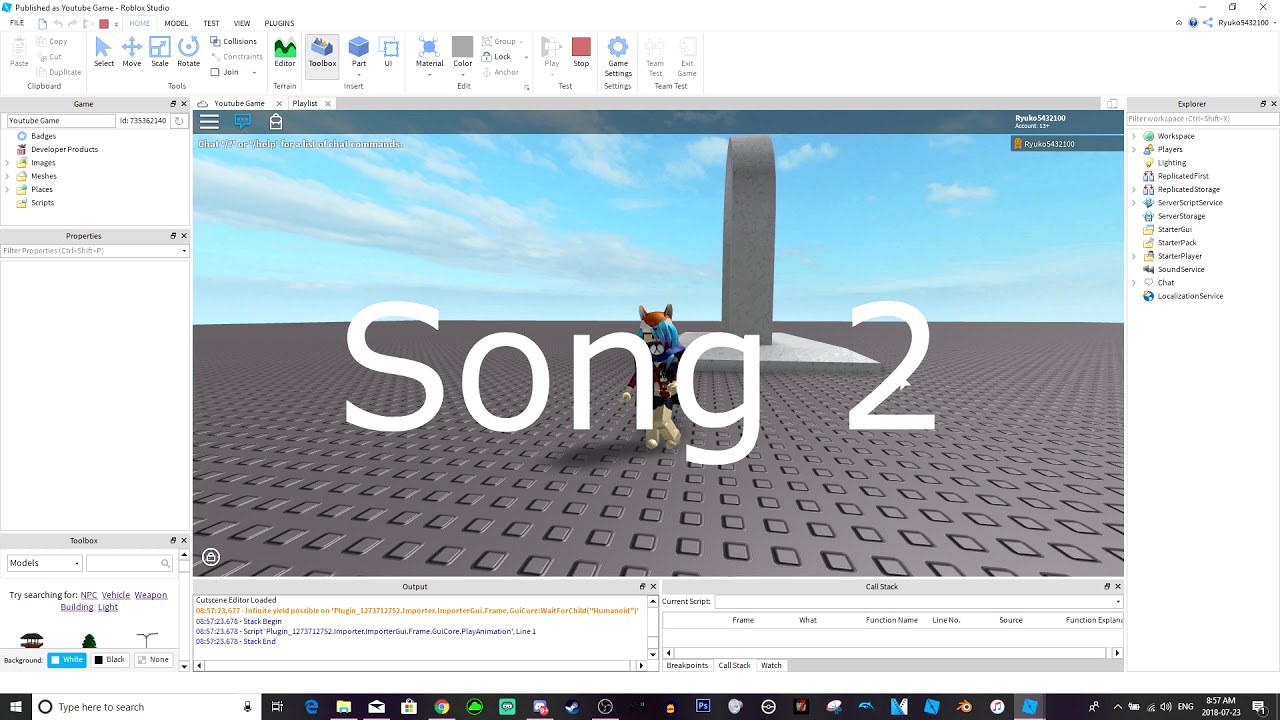The height and width of the screenshot is (720, 1280).
Task: Expand the Images folder in Game panel
Action: 8,163
